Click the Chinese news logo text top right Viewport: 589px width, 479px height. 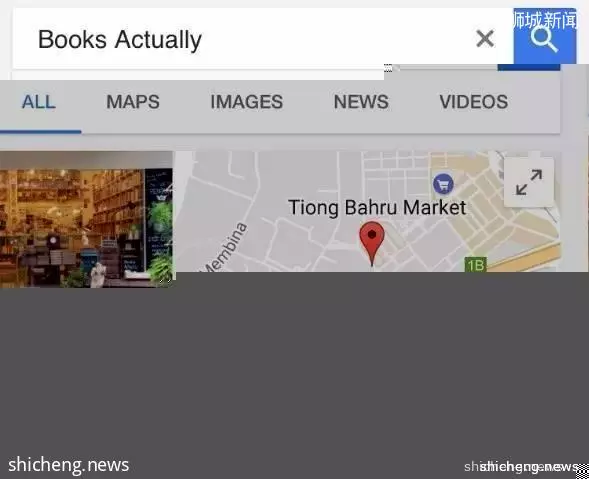tap(545, 20)
